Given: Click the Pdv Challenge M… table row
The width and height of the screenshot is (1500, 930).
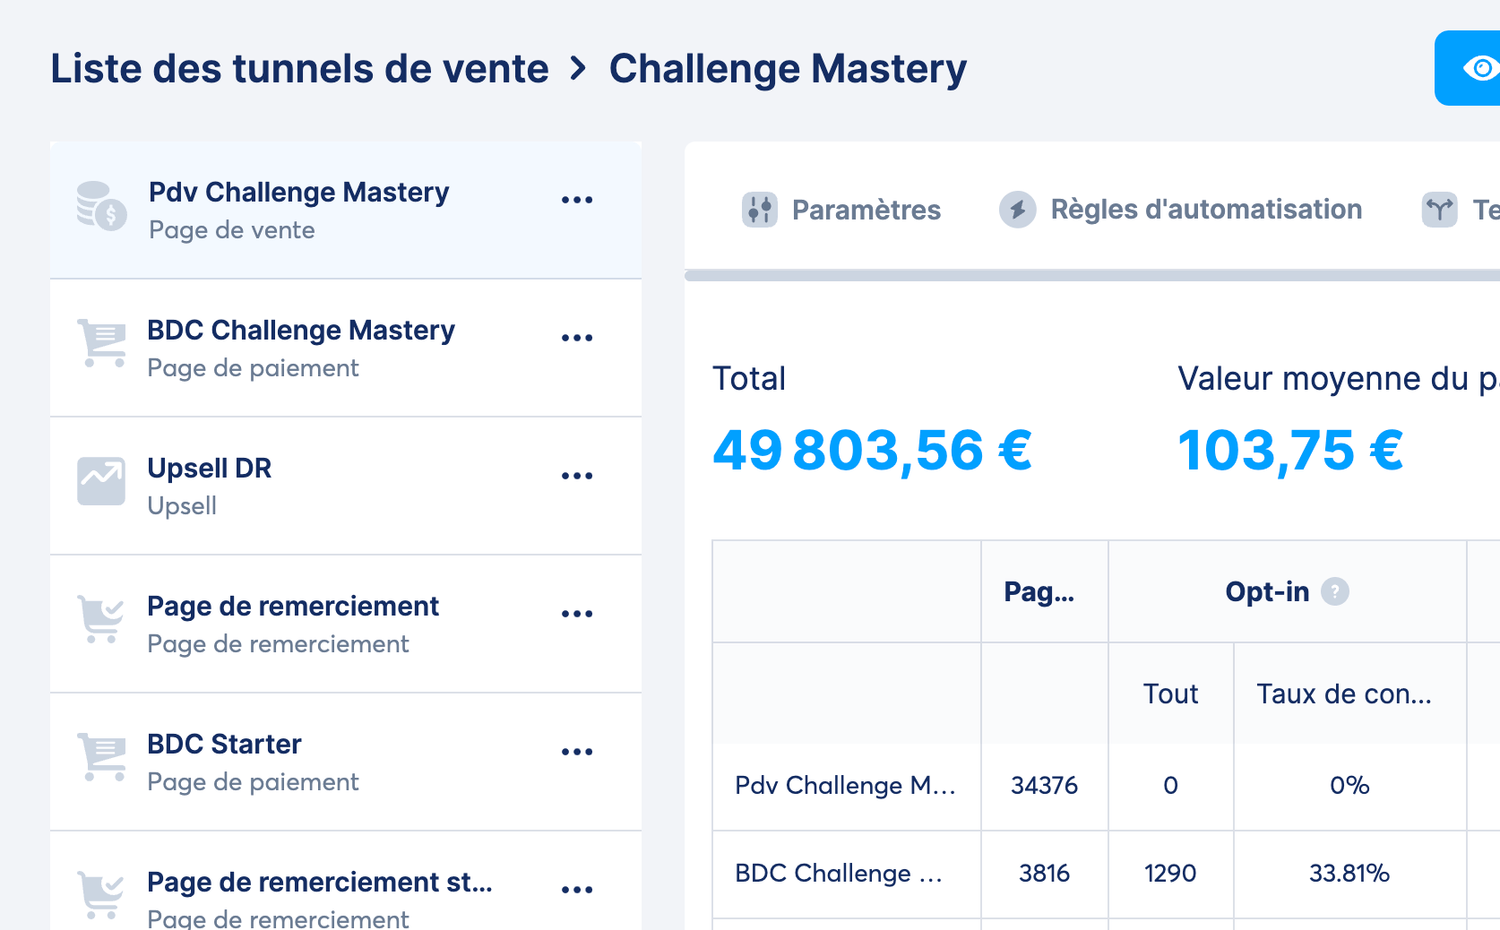Looking at the screenshot, I should coord(845,786).
